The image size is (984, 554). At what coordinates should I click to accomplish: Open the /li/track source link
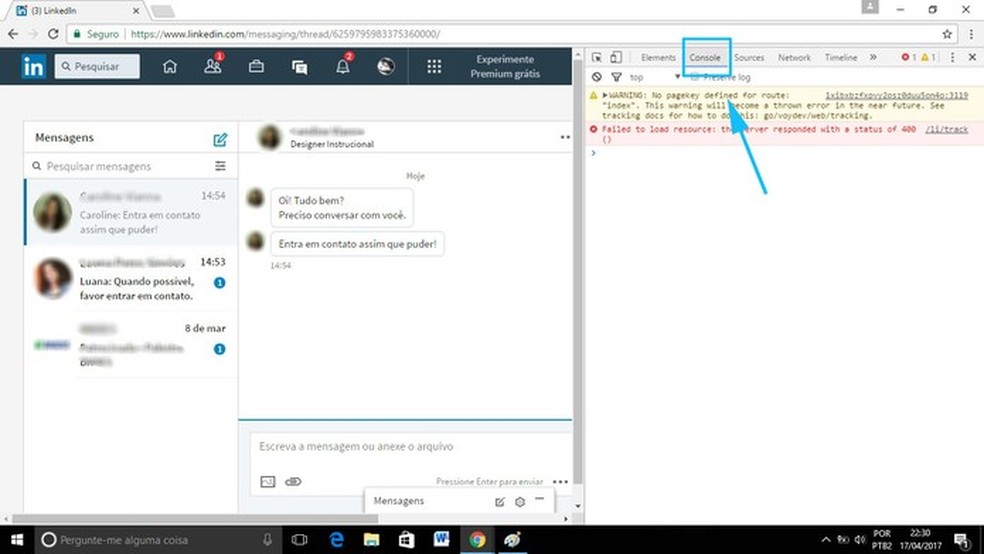[x=946, y=129]
